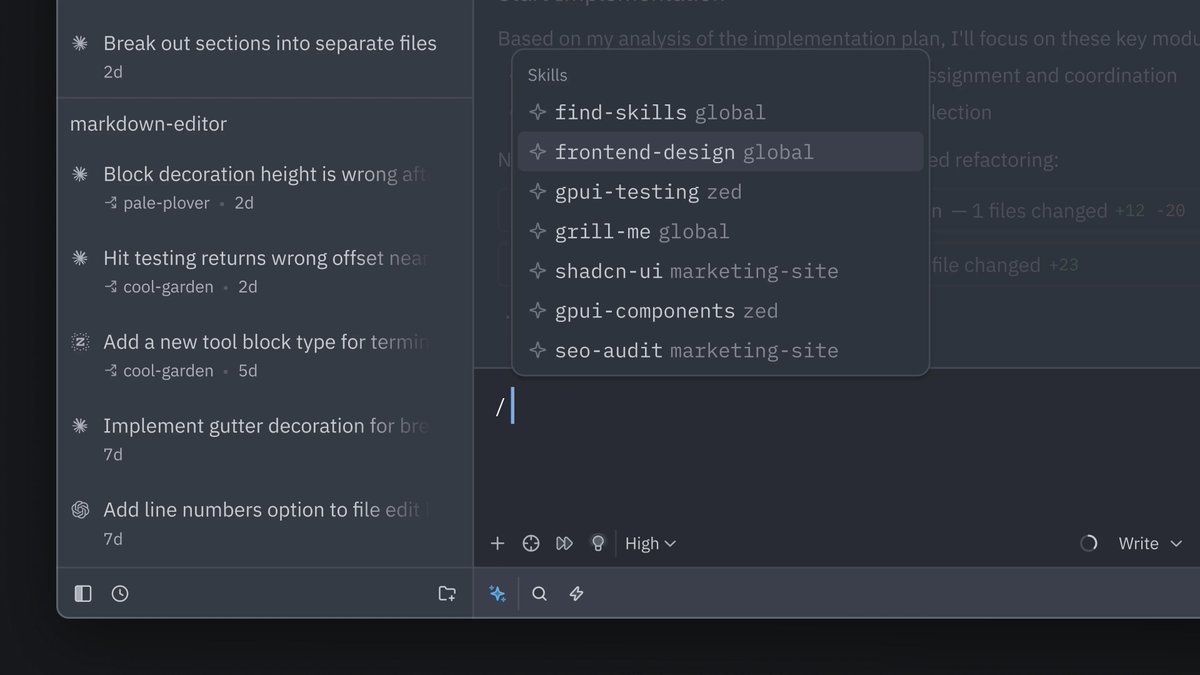This screenshot has width=1200, height=675.
Task: Click the Zed agent icon beside Add a new tool
Action: (x=81, y=342)
